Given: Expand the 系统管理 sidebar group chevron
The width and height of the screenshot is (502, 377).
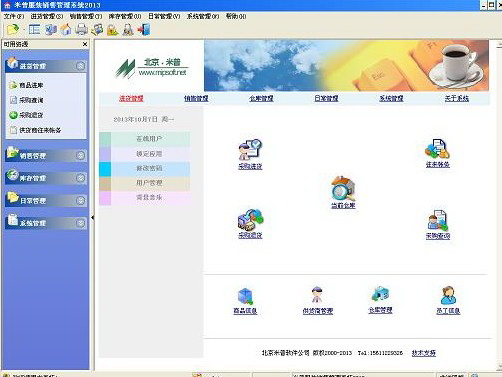Looking at the screenshot, I should (80, 223).
